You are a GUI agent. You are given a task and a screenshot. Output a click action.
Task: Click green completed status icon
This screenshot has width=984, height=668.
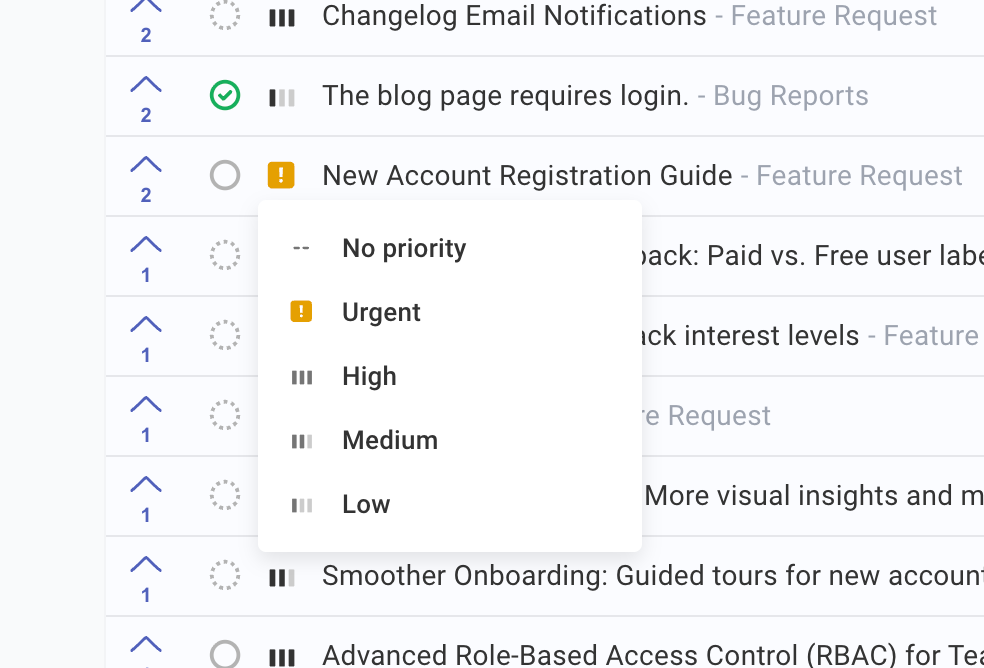(x=225, y=96)
